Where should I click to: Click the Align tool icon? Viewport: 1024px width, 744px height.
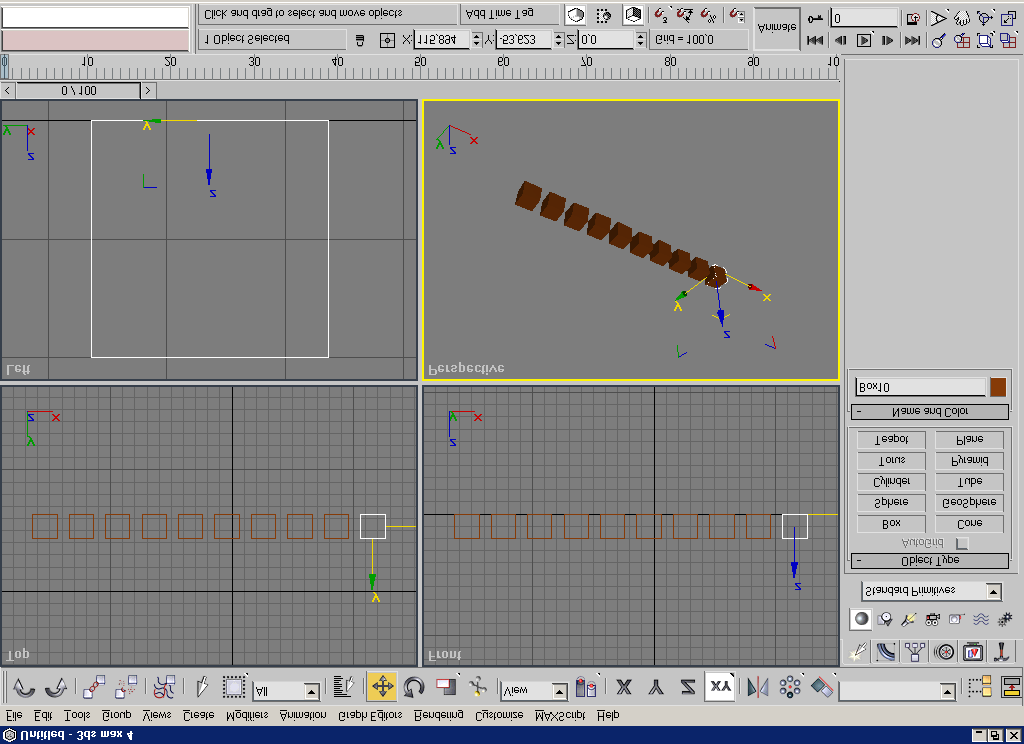point(822,687)
